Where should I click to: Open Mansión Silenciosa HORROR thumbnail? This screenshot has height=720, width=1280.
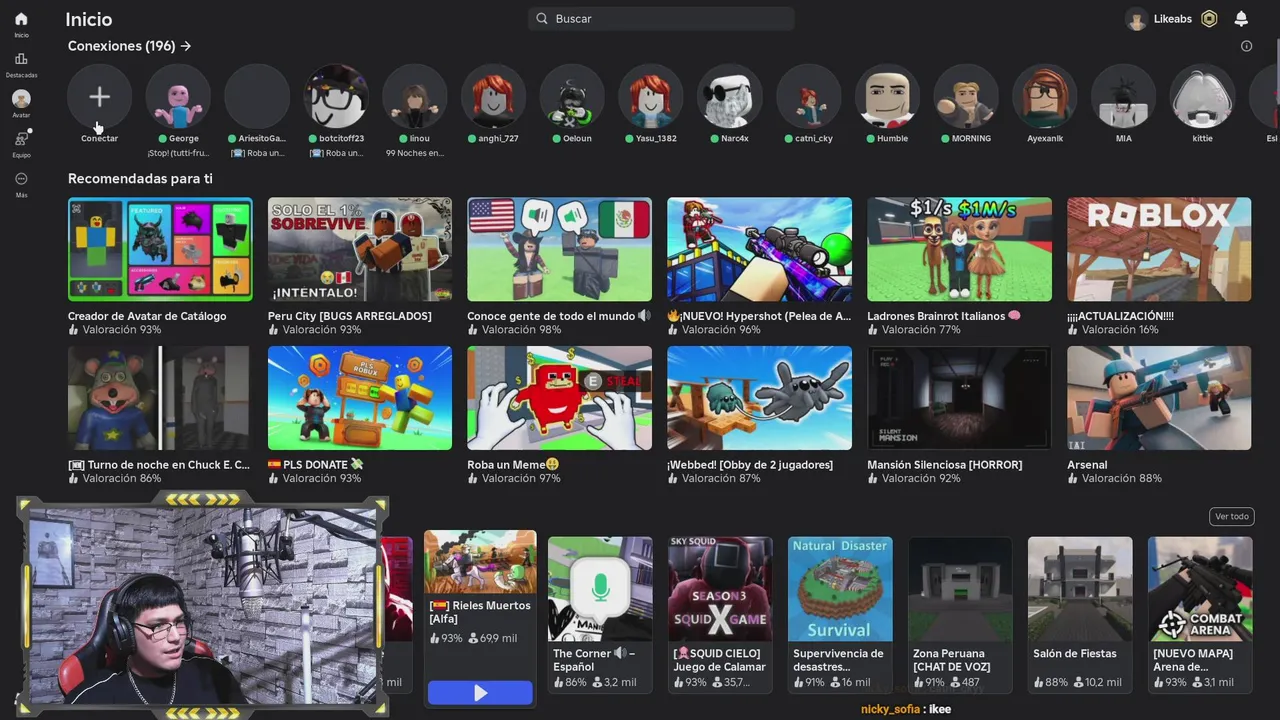(x=959, y=398)
